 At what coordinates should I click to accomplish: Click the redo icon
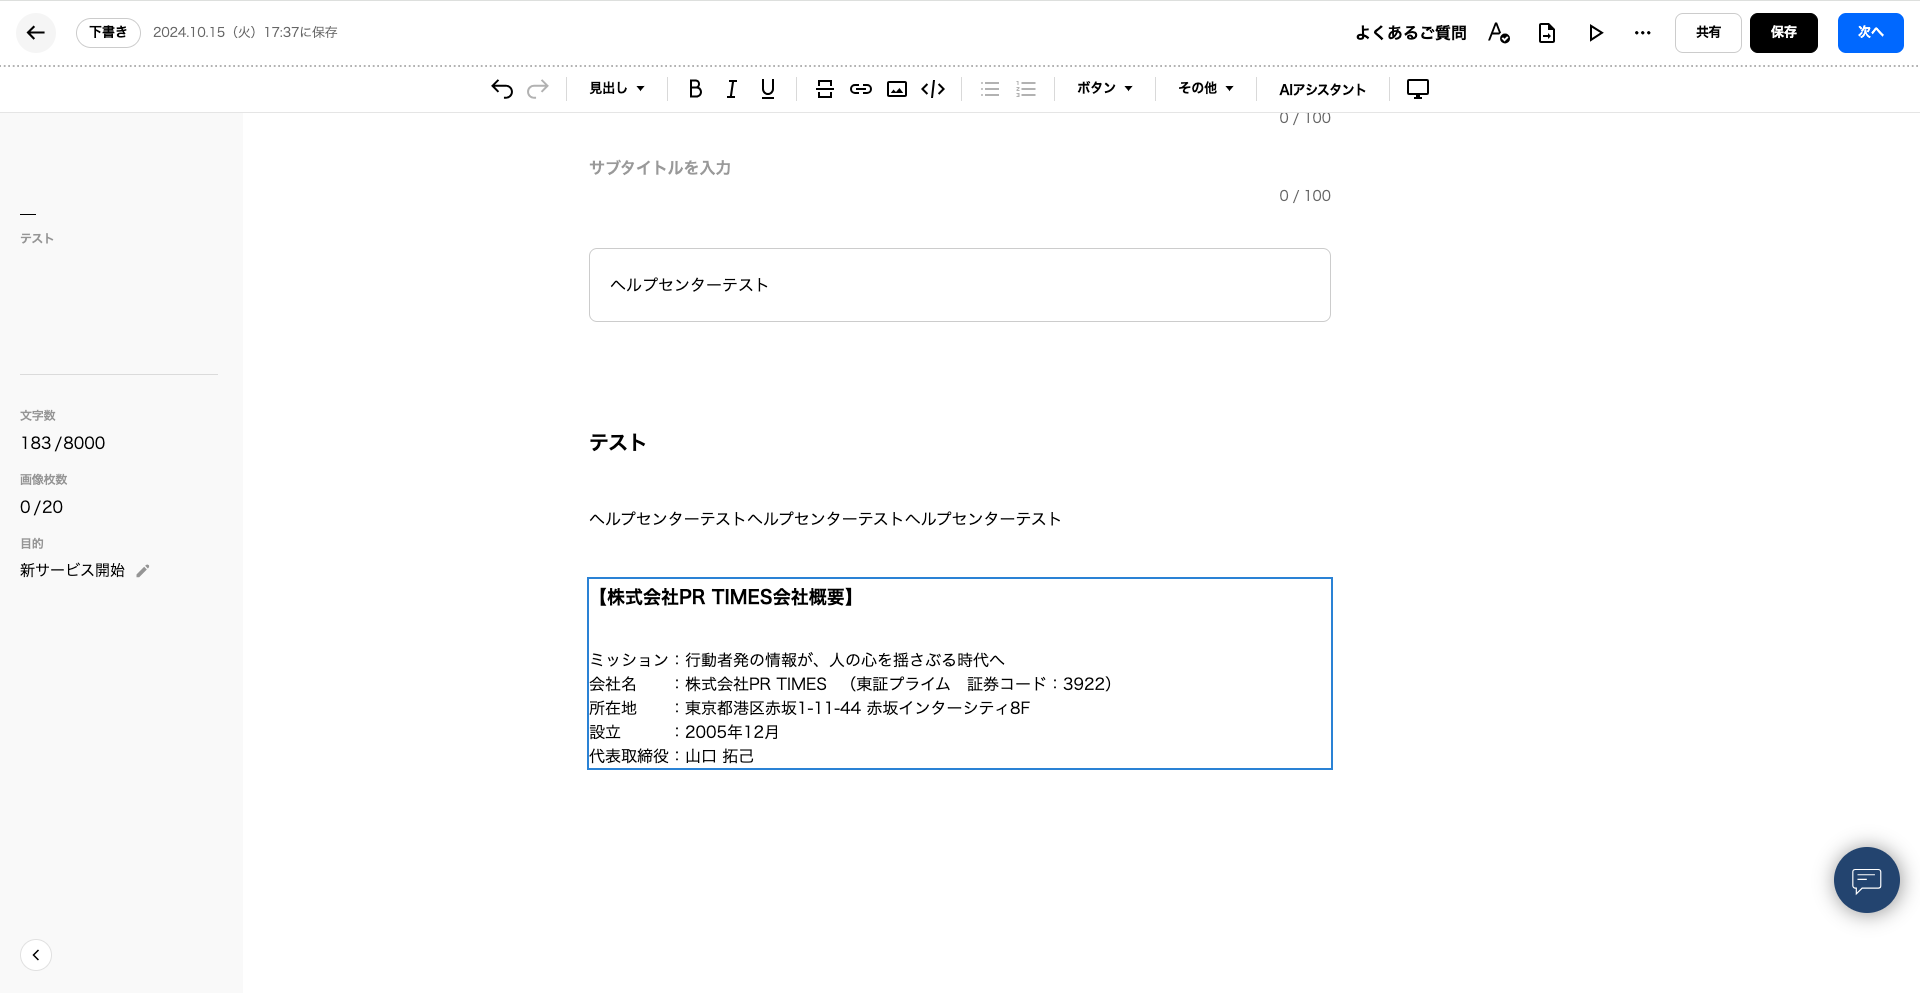538,89
